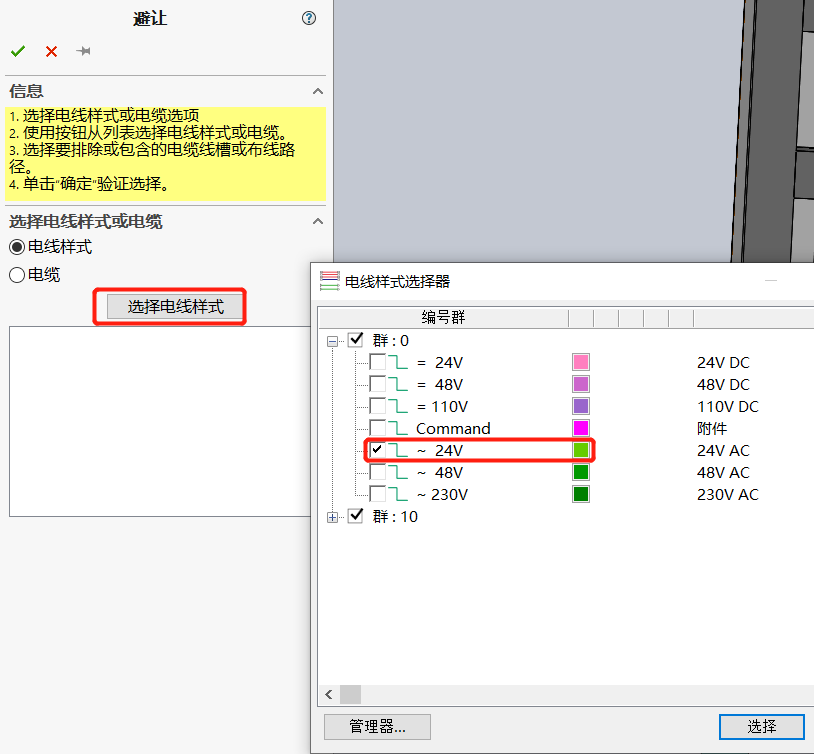Click the wire style icon for = 24V
This screenshot has height=754, width=814.
tap(398, 362)
